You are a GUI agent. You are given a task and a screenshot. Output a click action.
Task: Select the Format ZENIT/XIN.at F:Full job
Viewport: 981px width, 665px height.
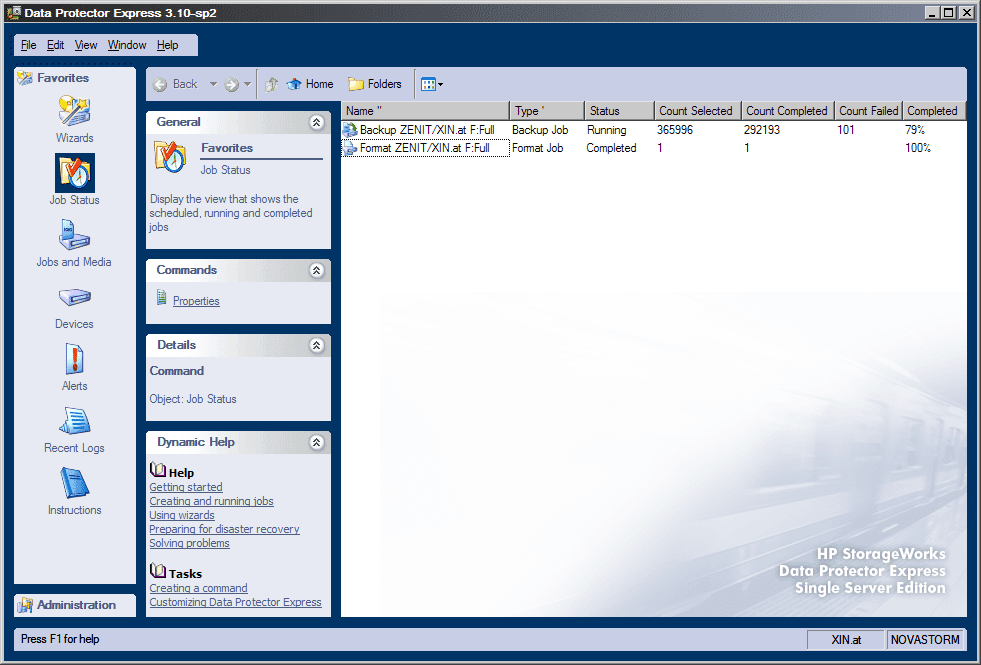tap(425, 148)
